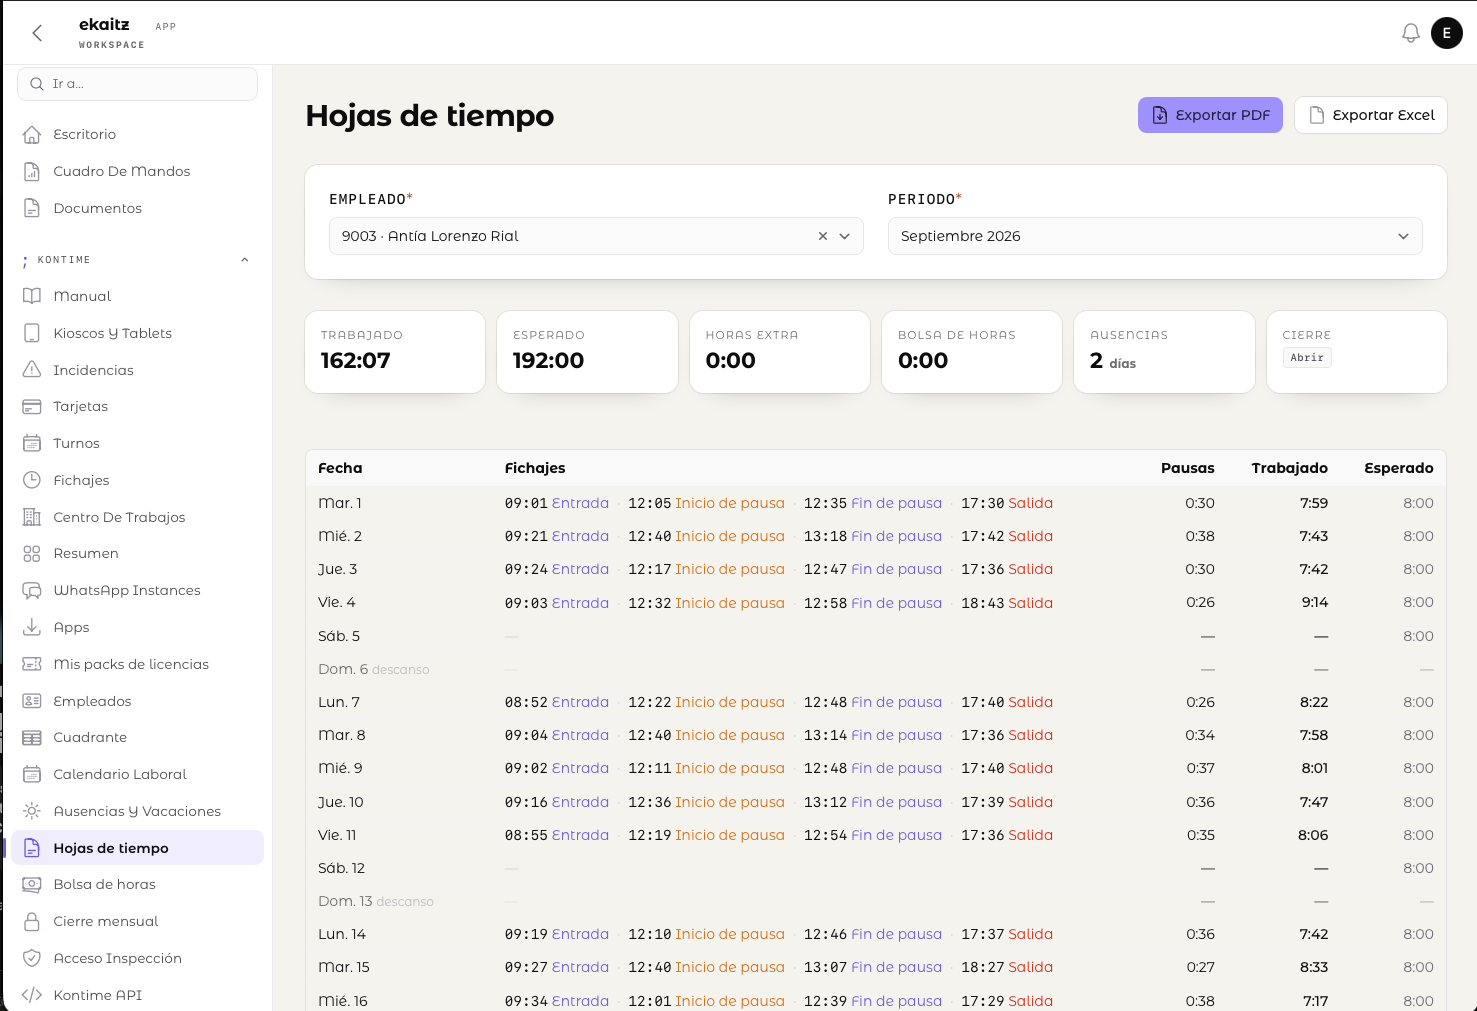This screenshot has height=1011, width=1477.
Task: Open the user avatar E menu
Action: pos(1446,33)
